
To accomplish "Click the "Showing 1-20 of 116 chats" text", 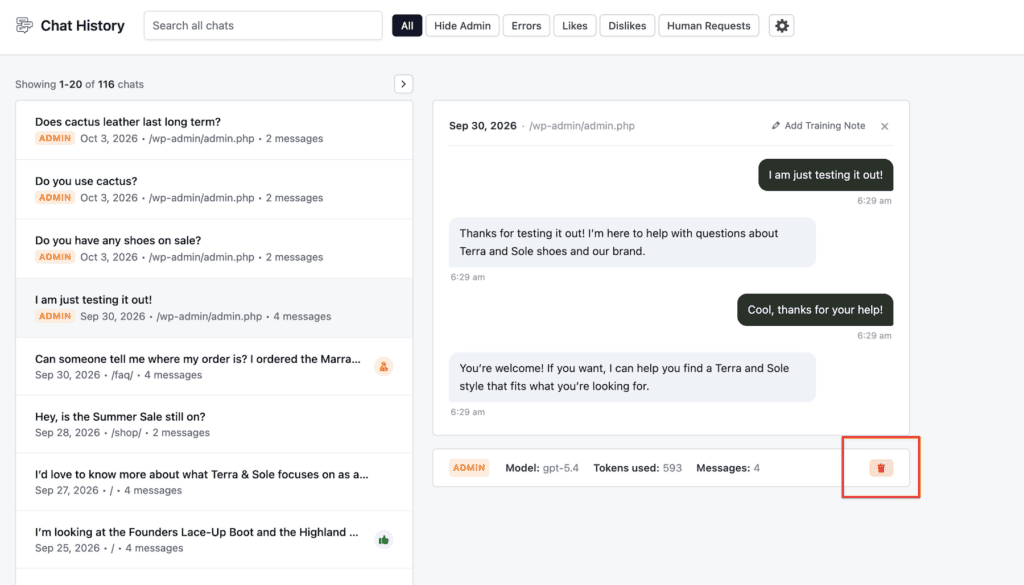I will point(80,84).
